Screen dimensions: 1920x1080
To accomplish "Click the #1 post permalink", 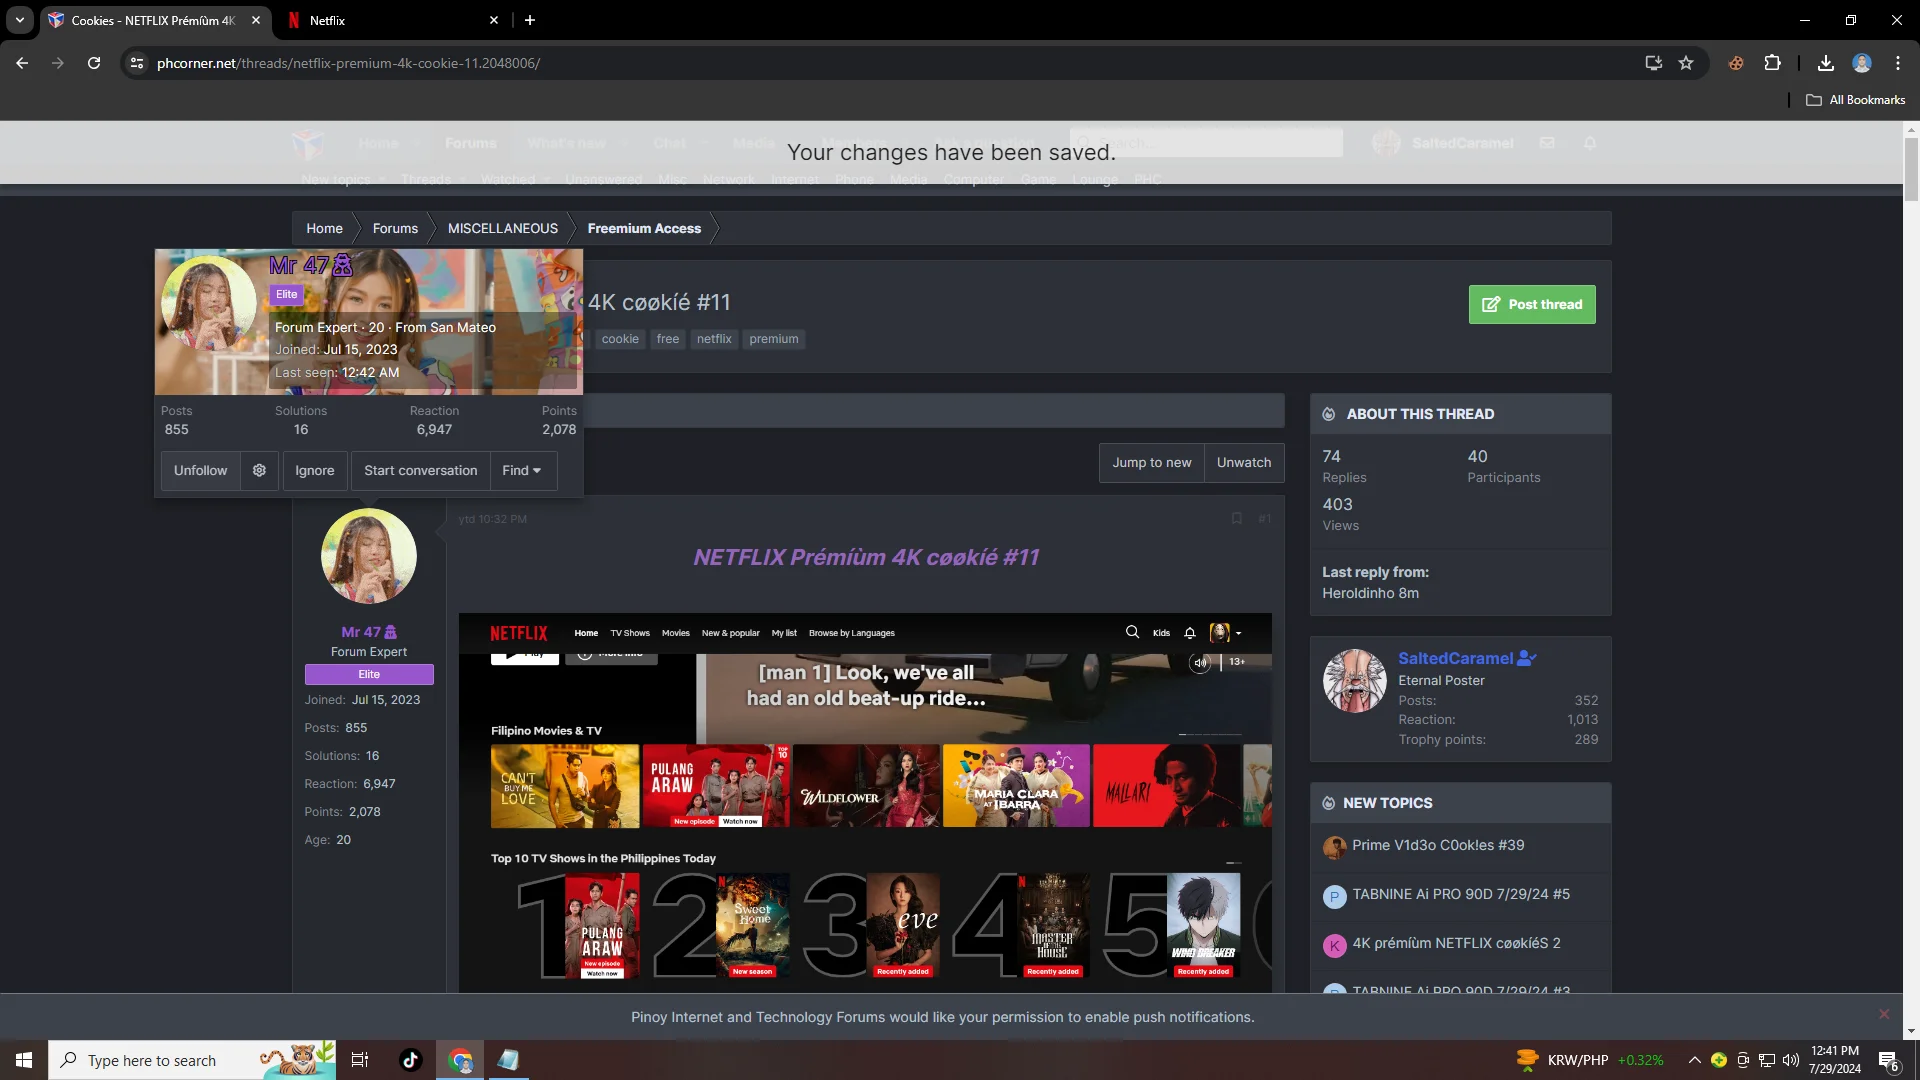I will 1265,519.
